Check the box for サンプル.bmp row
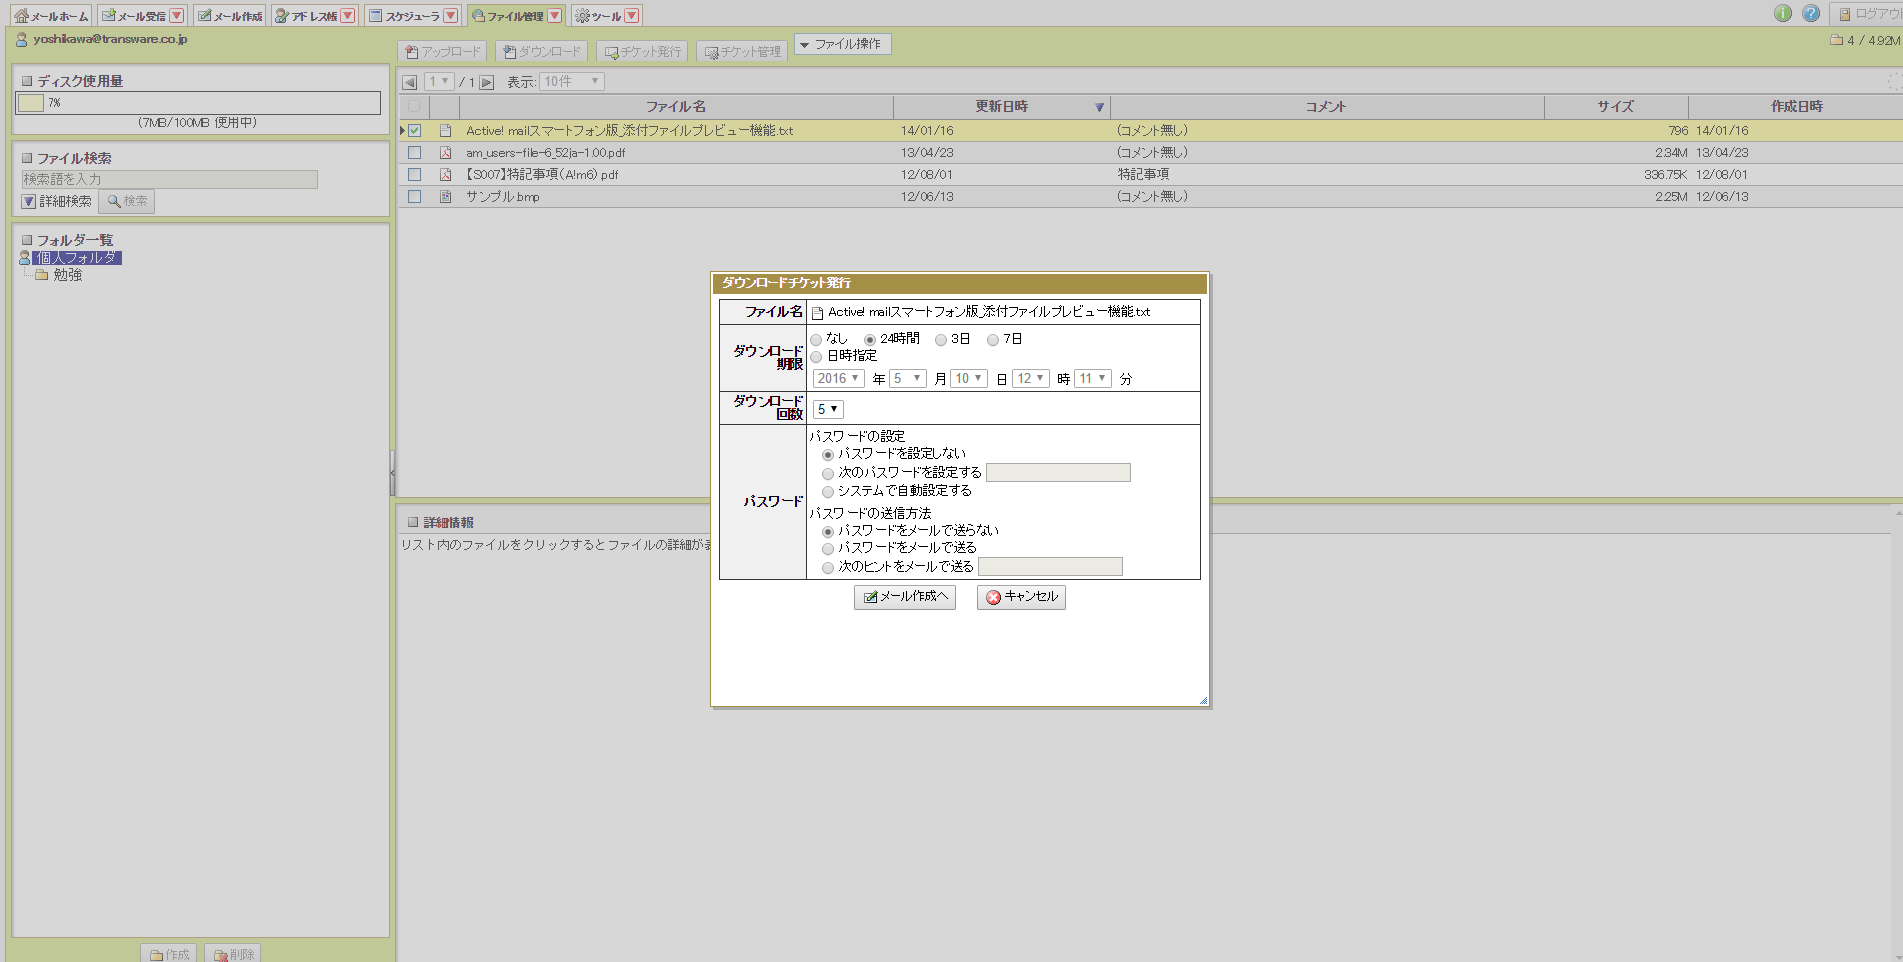Image resolution: width=1903 pixels, height=962 pixels. [x=414, y=197]
